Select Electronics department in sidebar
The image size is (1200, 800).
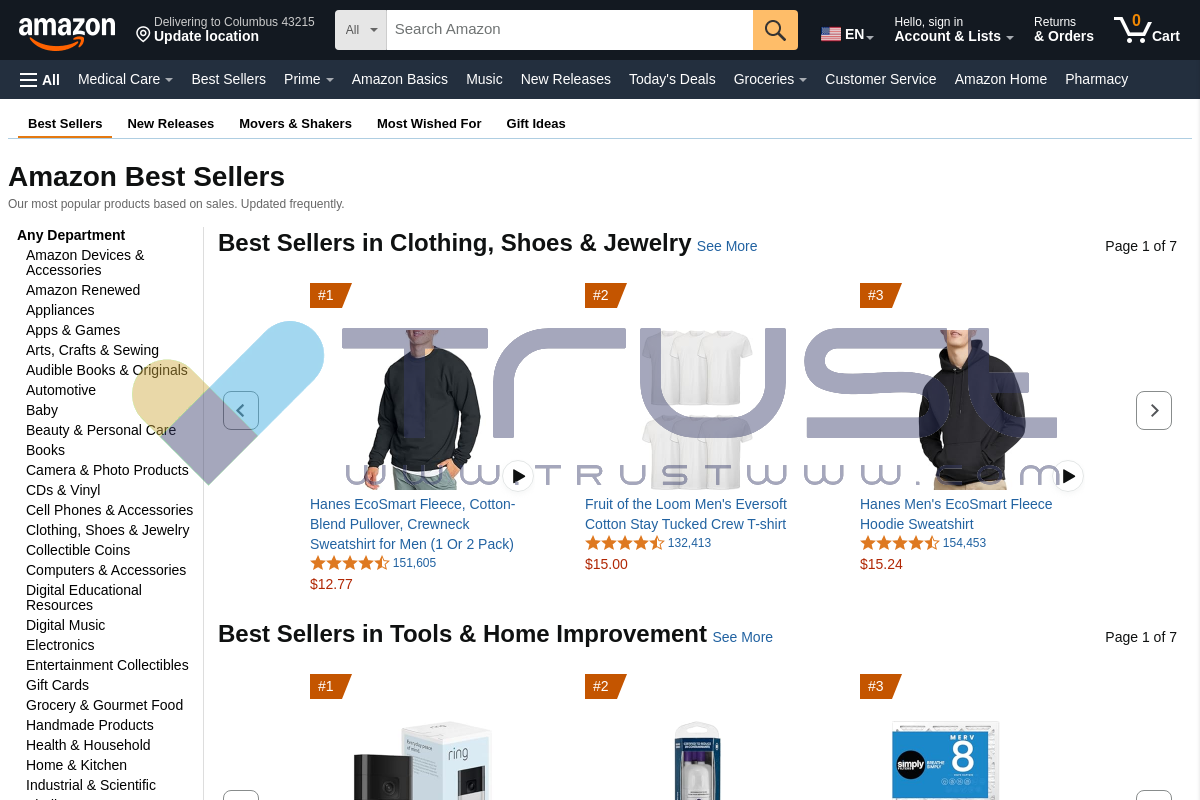(60, 645)
